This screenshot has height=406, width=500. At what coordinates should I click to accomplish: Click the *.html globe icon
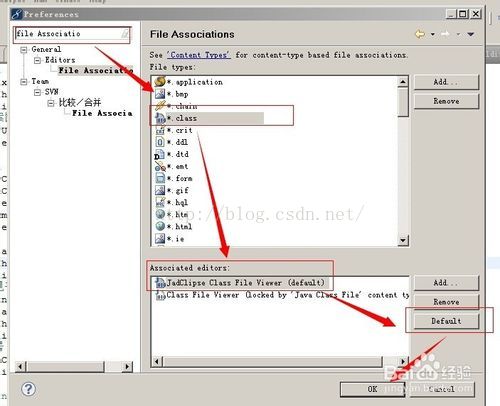pos(160,226)
